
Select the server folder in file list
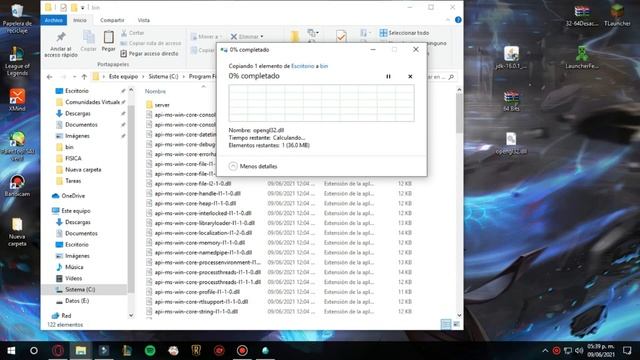tap(162, 105)
